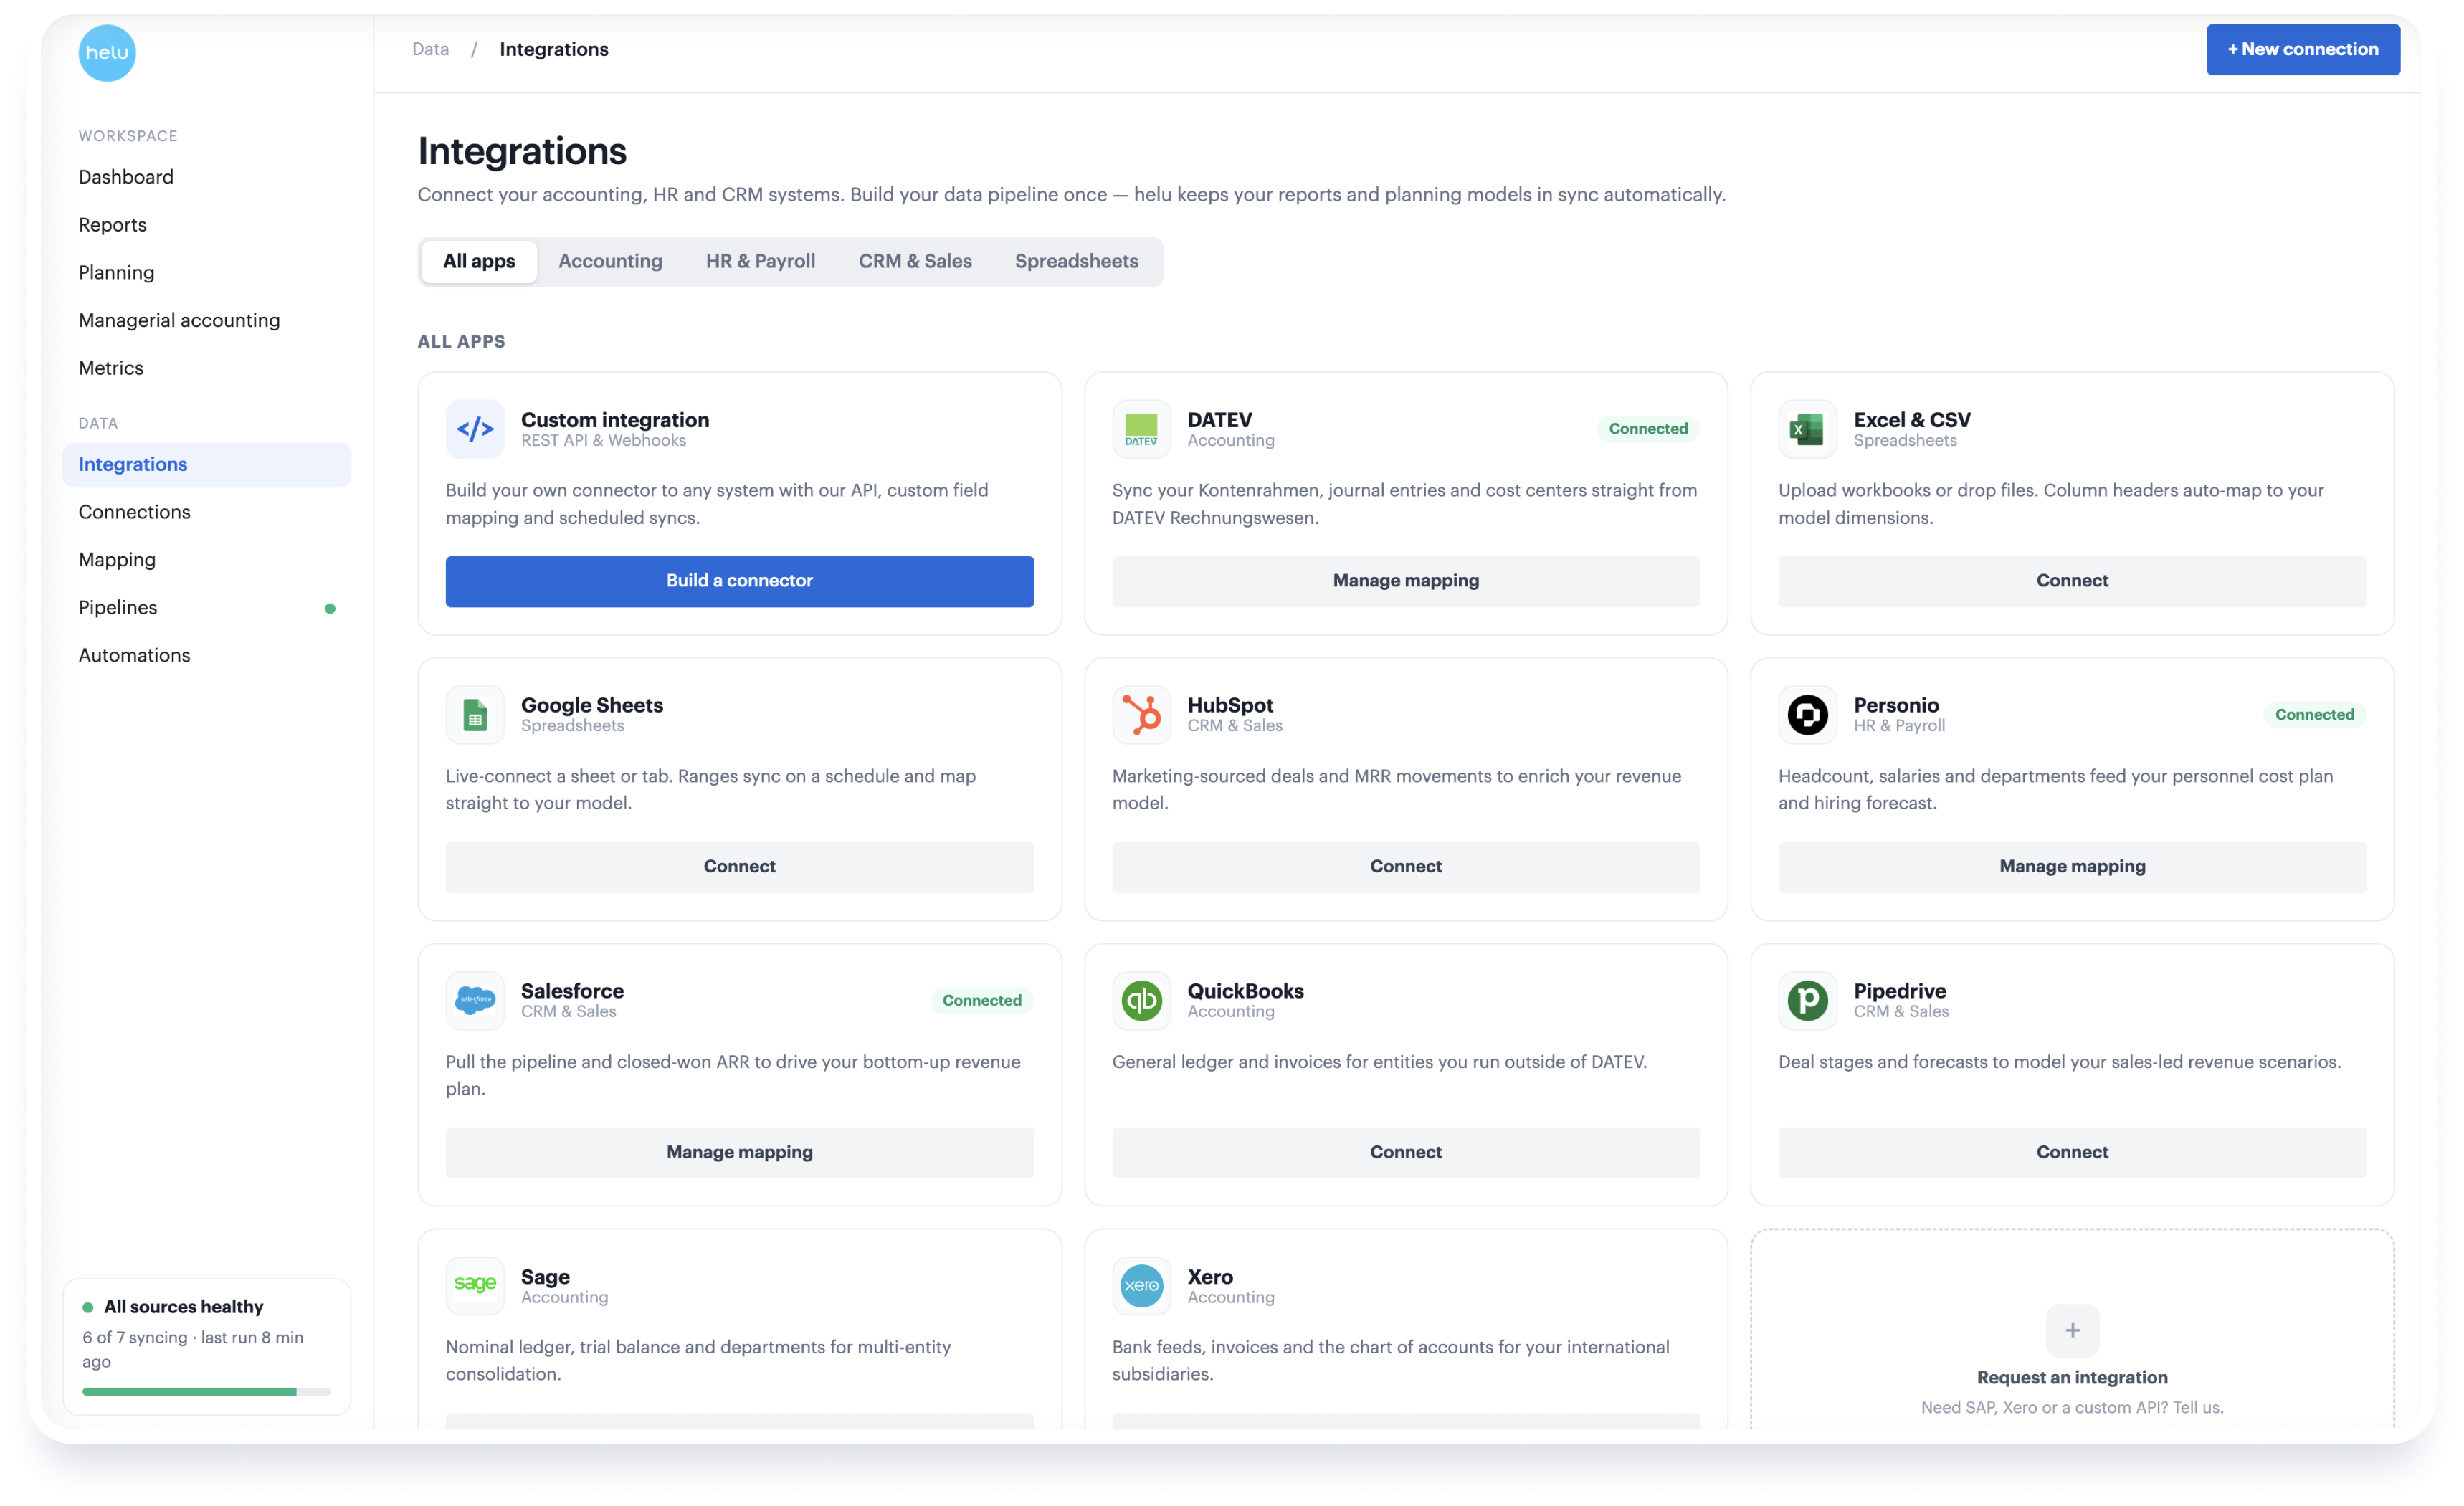
Task: Click Request an integration text
Action: coord(2071,1377)
